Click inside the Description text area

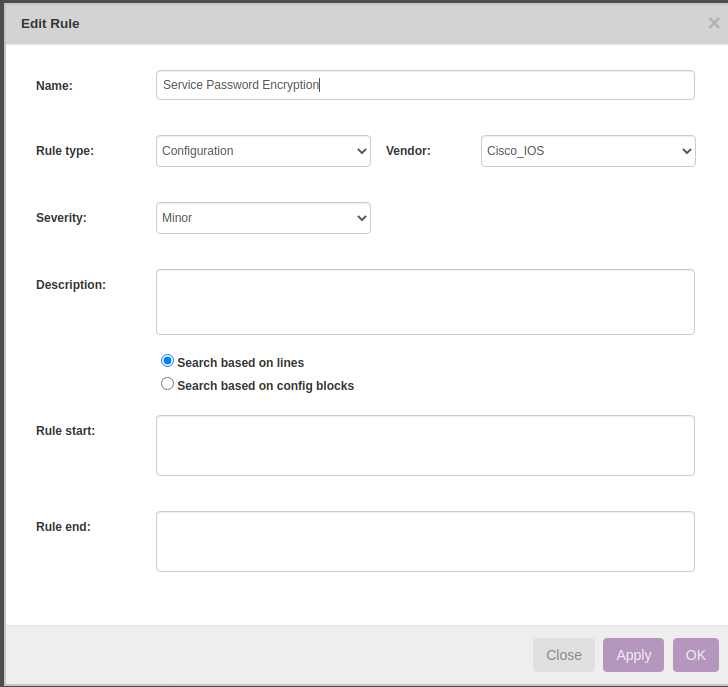click(425, 301)
